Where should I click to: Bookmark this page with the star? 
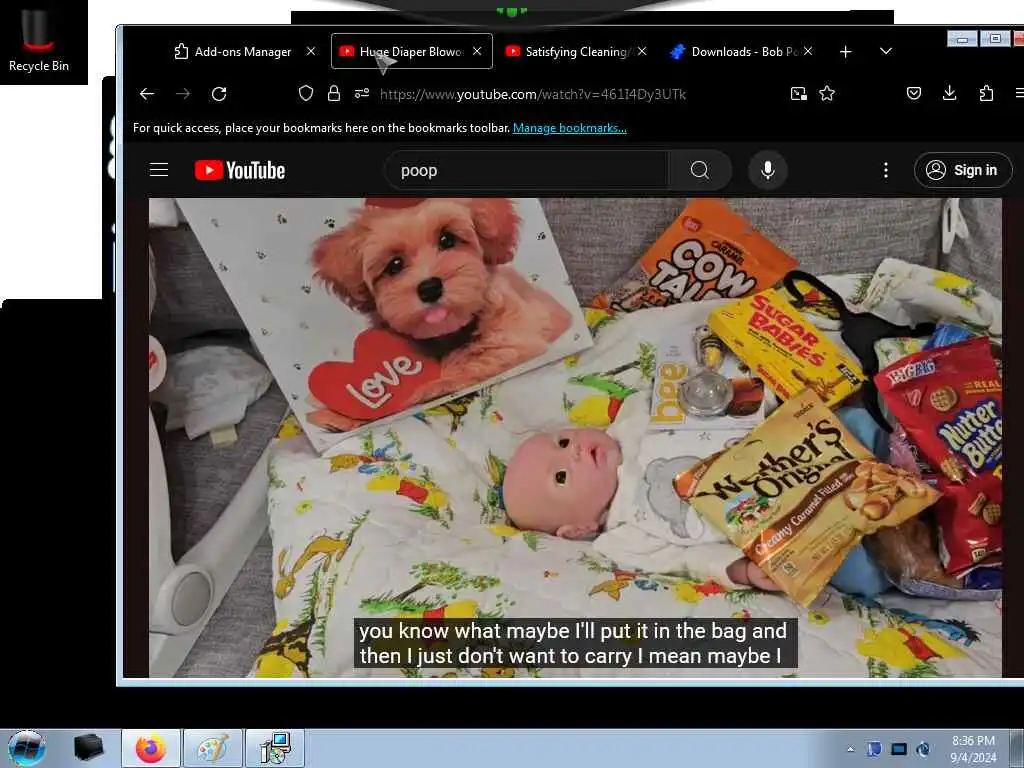(x=827, y=93)
